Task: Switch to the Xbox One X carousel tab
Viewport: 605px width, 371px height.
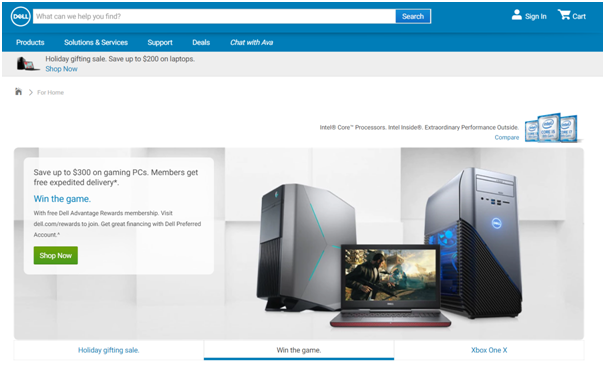Action: [x=489, y=350]
